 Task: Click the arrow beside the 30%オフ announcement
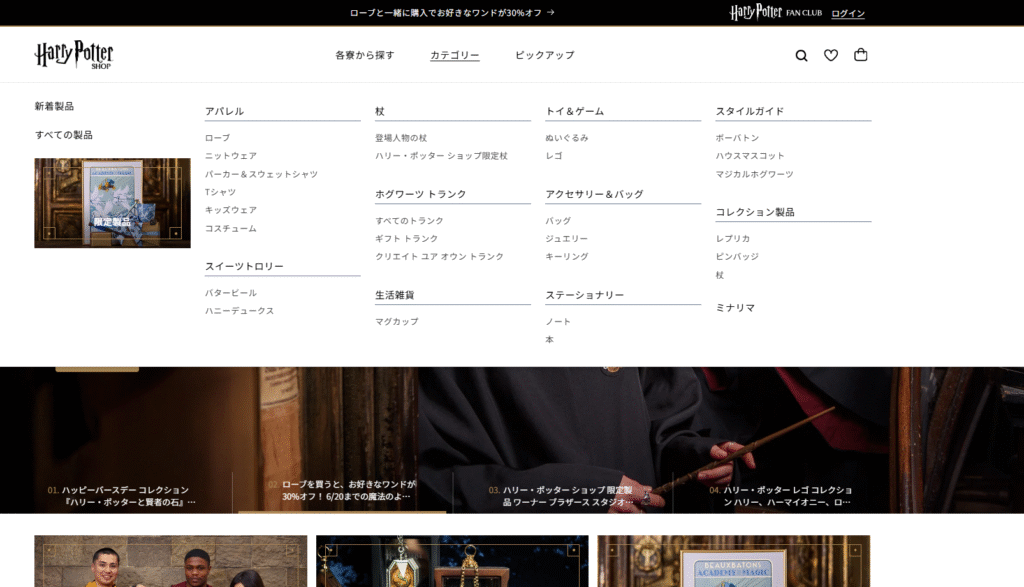click(x=551, y=12)
